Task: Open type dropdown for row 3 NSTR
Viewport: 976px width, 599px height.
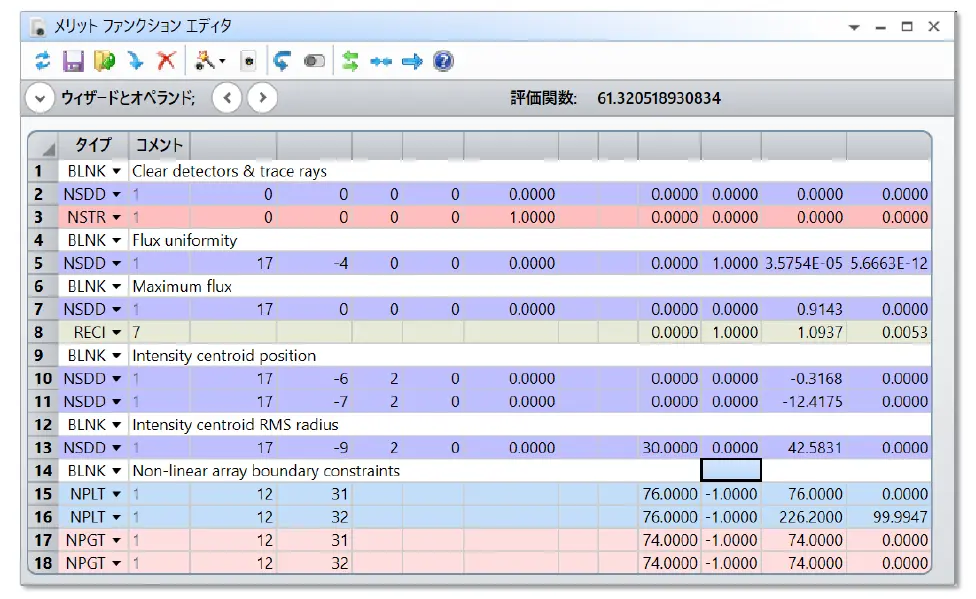Action: pyautogui.click(x=116, y=217)
